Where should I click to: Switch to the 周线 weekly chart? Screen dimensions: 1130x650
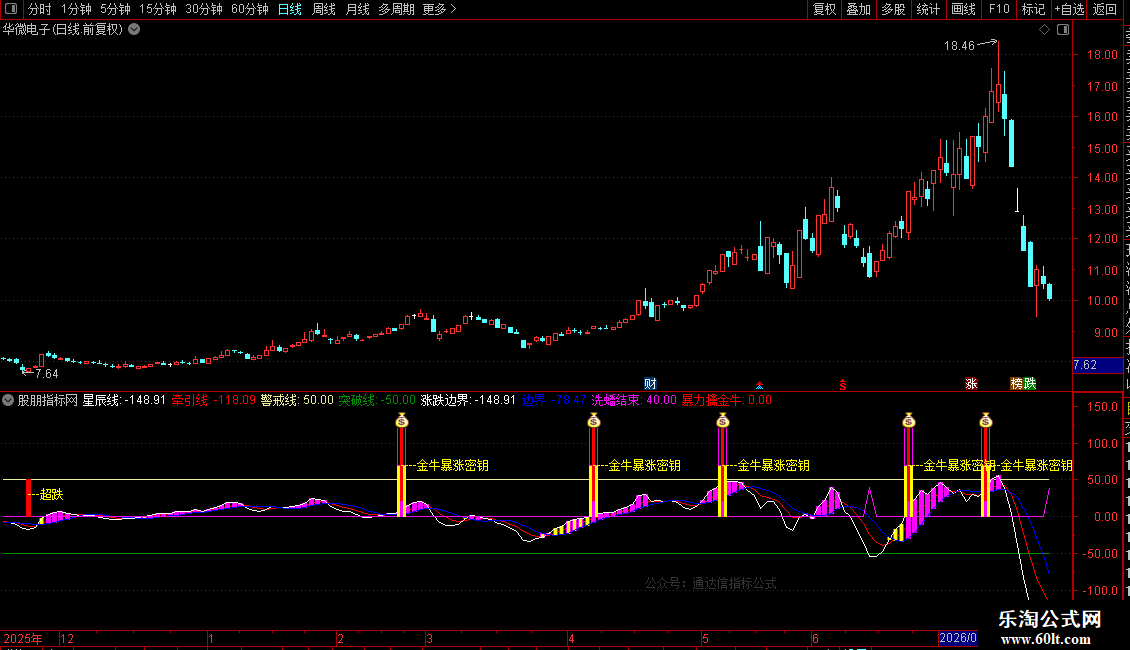click(324, 9)
